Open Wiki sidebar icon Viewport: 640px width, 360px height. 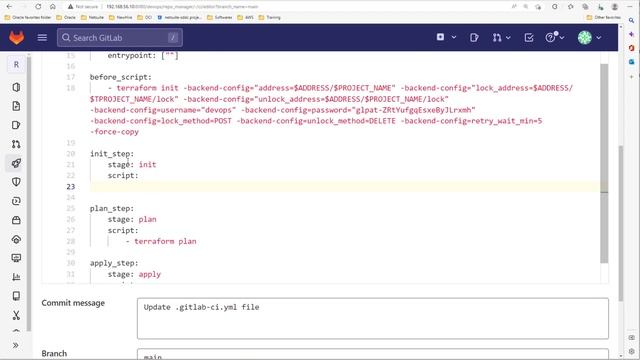coord(16,296)
